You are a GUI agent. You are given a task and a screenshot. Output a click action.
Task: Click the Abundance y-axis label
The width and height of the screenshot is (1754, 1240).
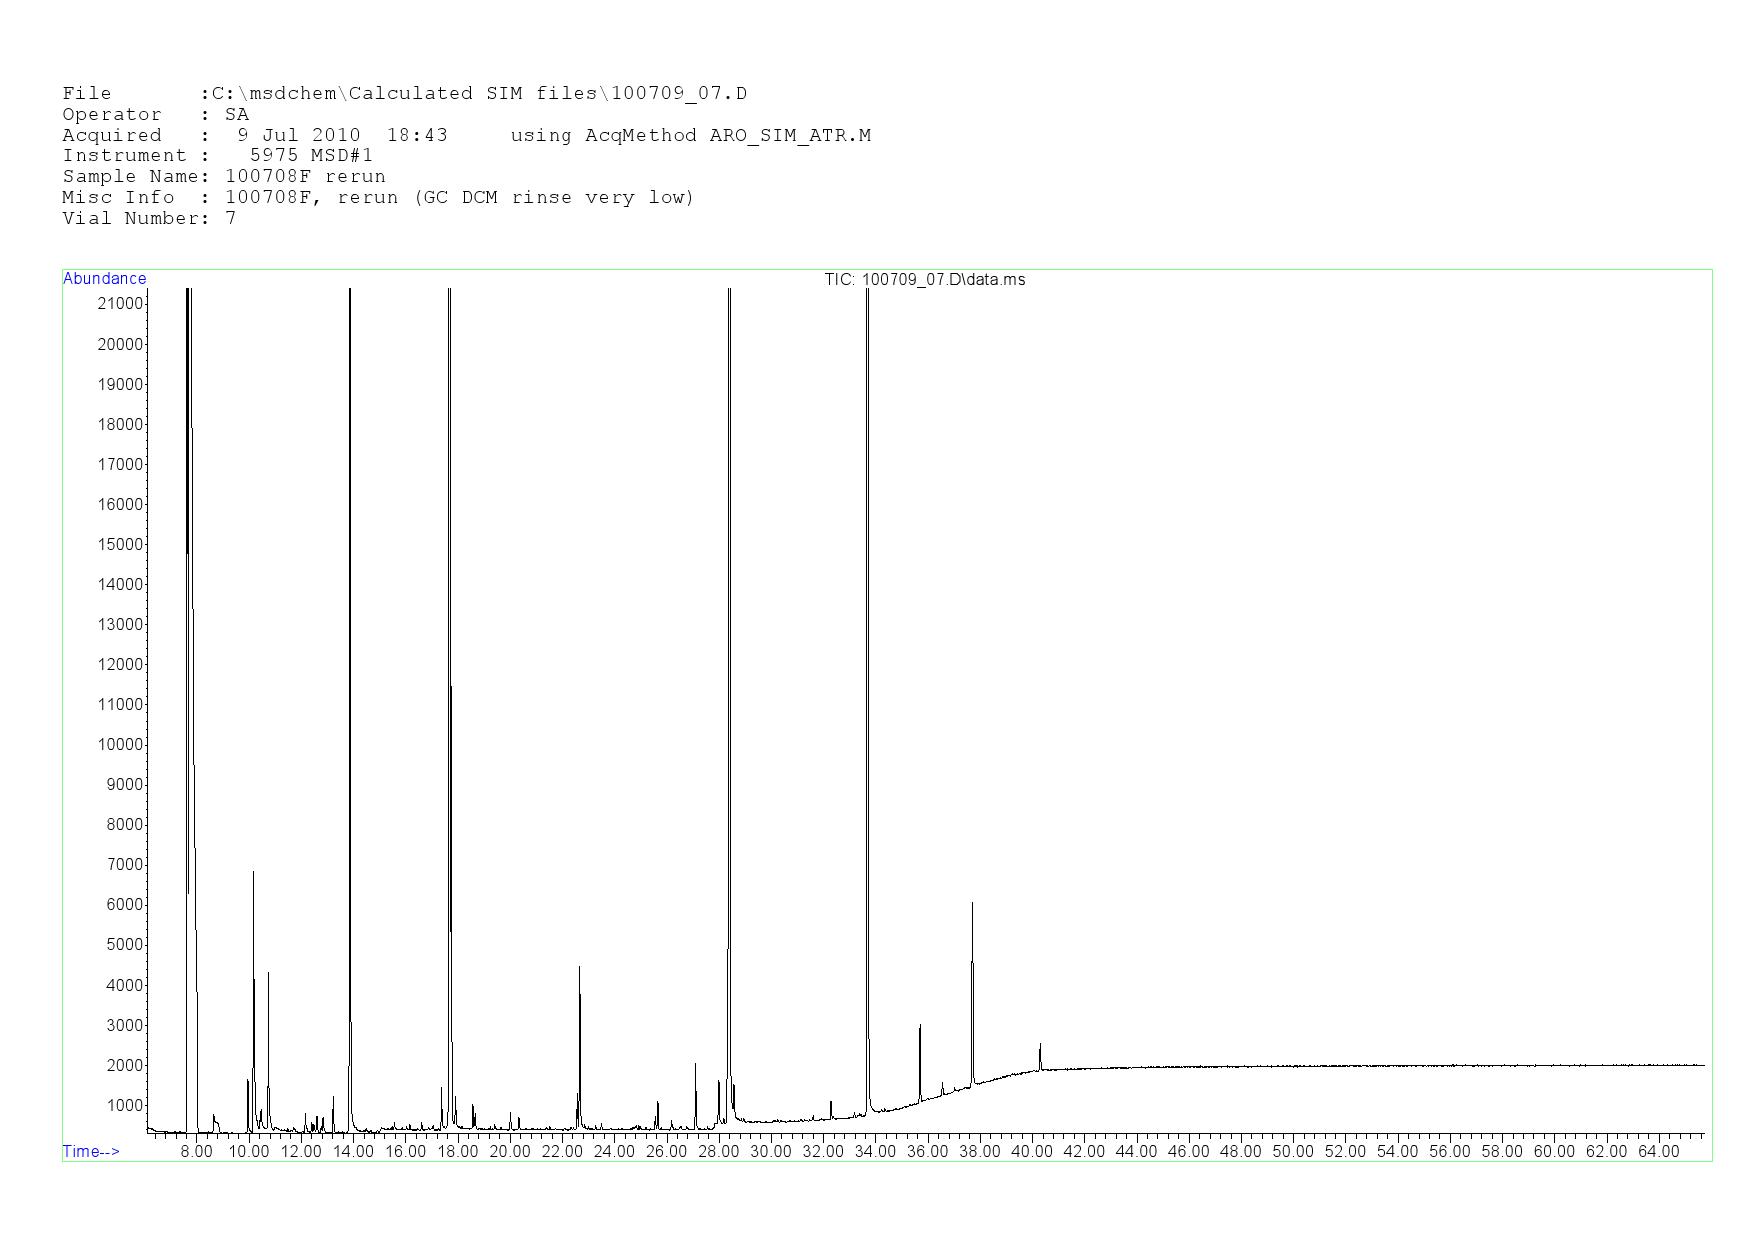pyautogui.click(x=104, y=279)
